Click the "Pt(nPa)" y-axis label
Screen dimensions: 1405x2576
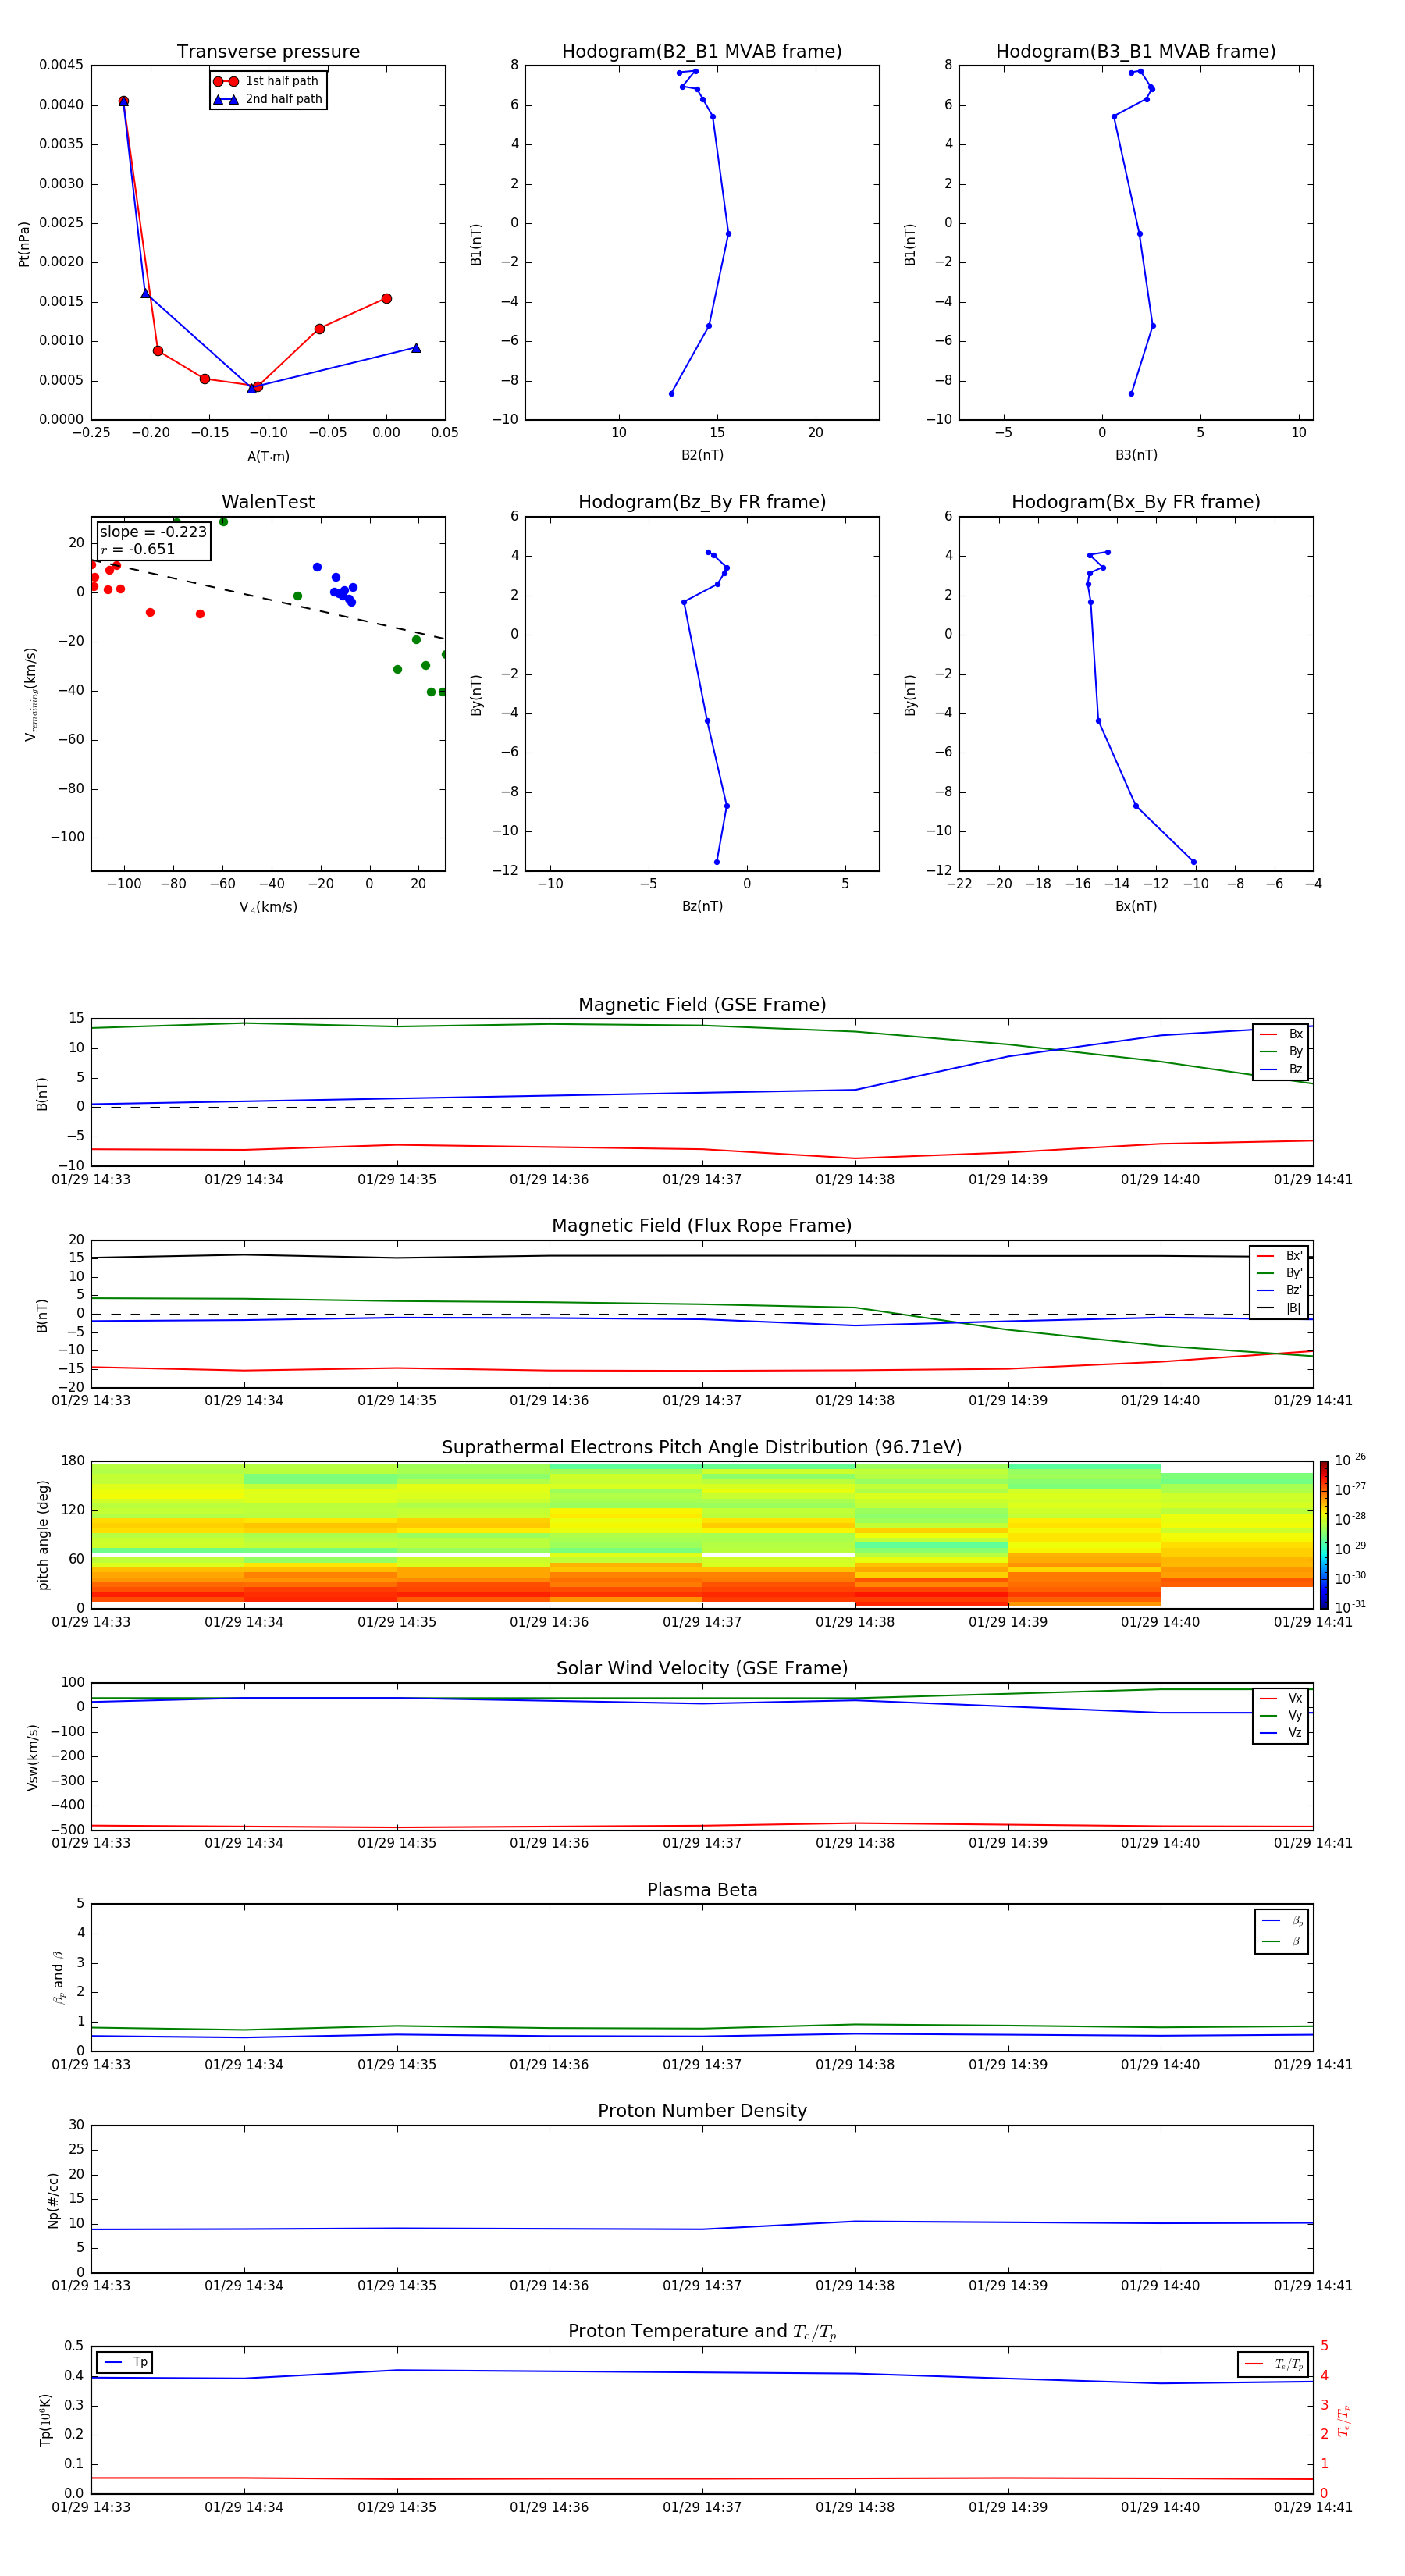[x=24, y=243]
